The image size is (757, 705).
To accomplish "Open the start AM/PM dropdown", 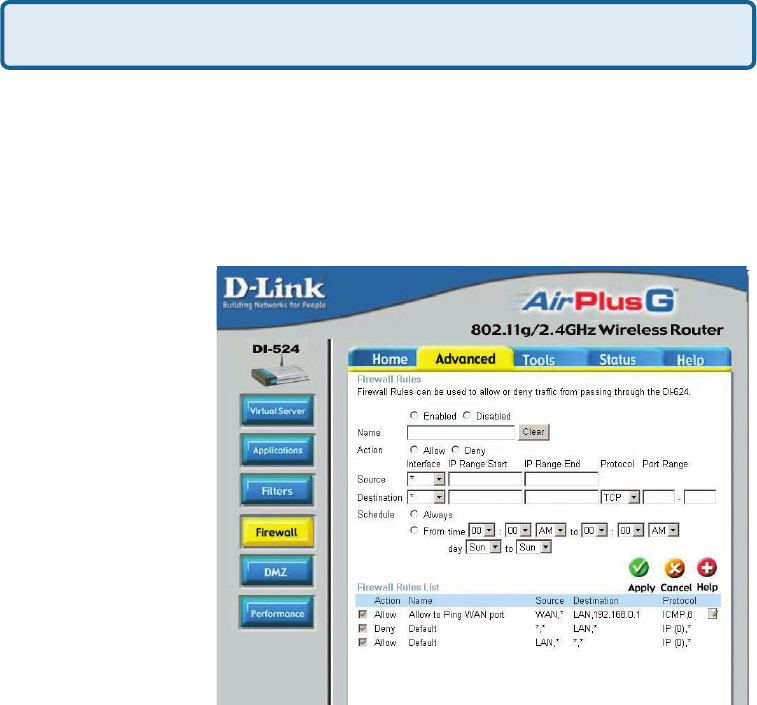I will (551, 530).
